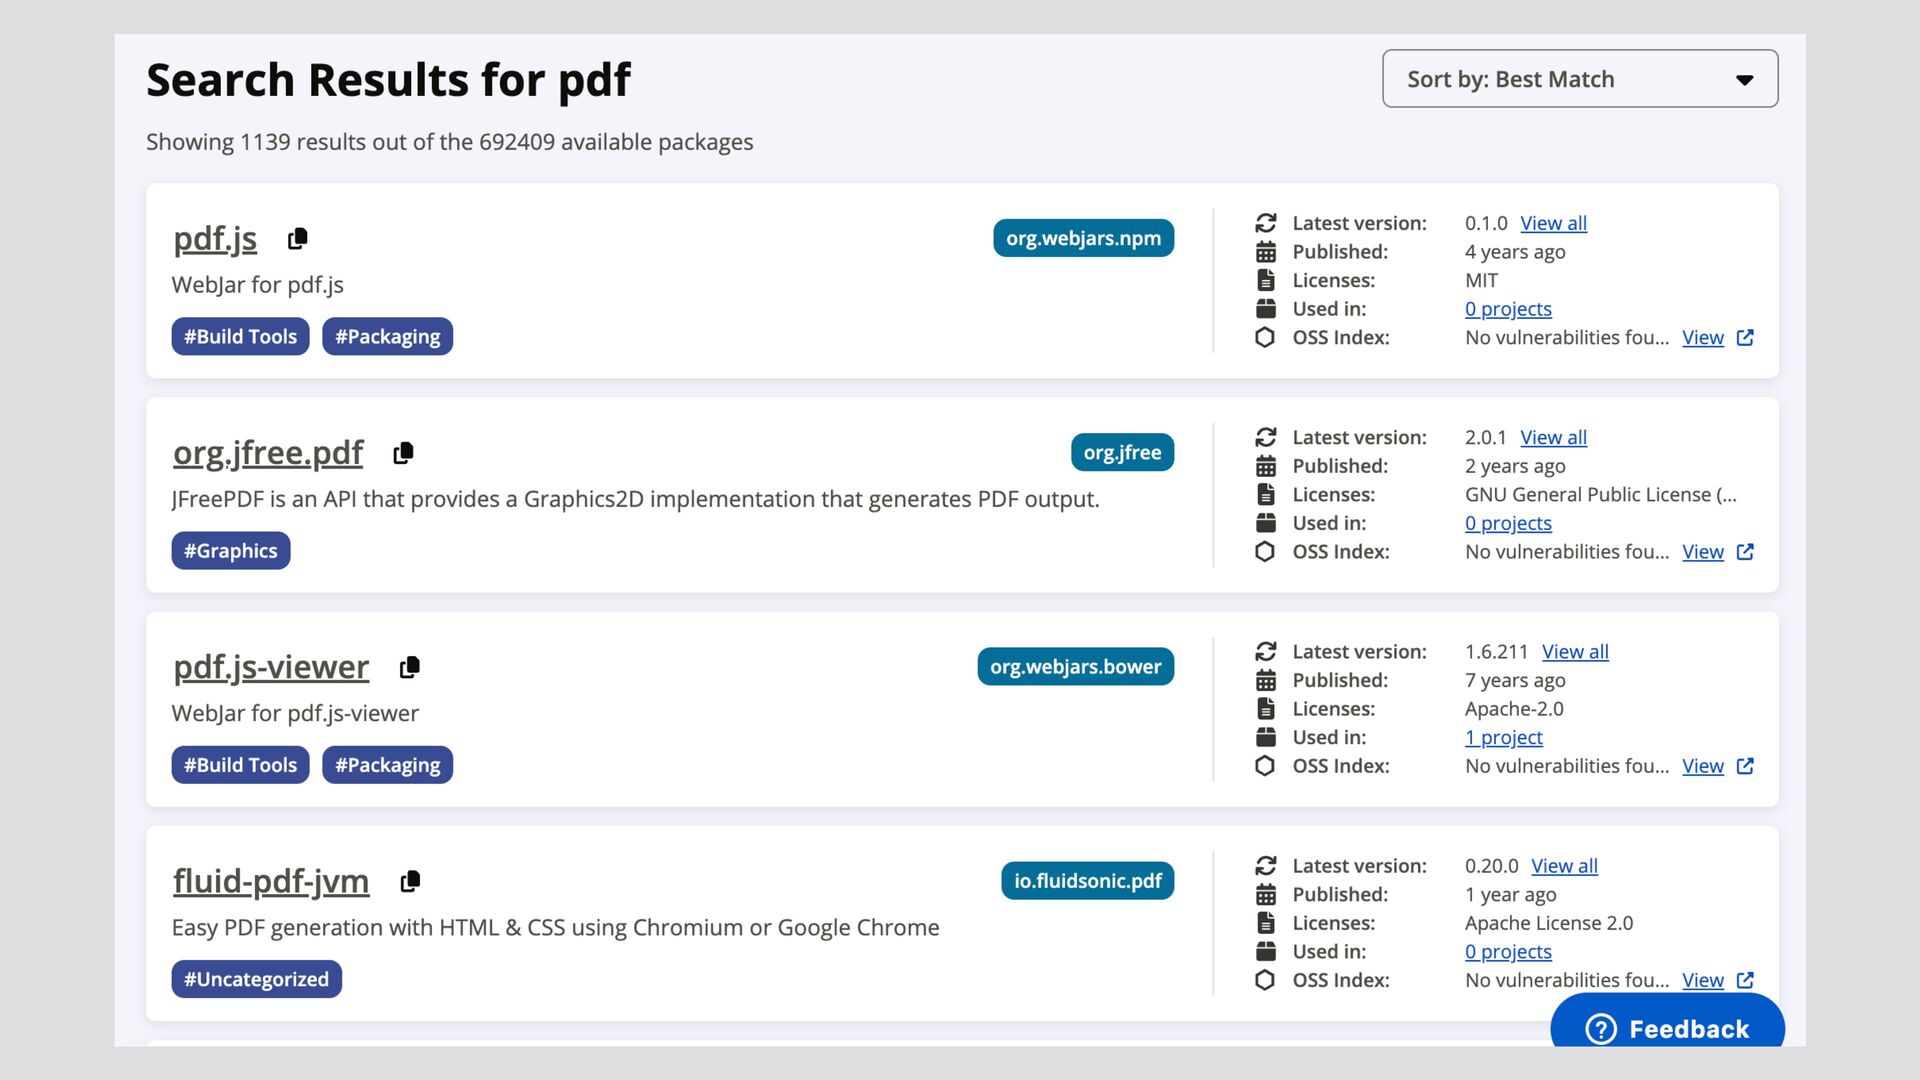
Task: Filter by the #Graphics tag
Action: (230, 551)
